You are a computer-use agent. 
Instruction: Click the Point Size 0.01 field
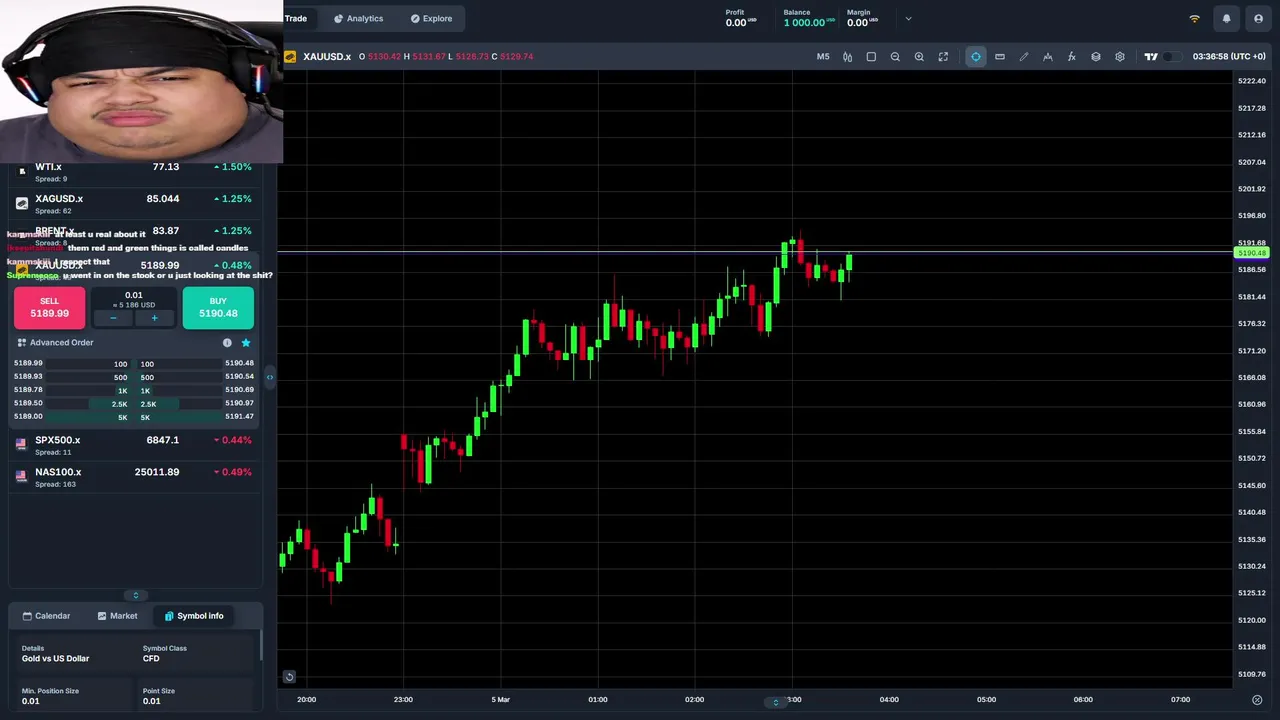pos(196,696)
